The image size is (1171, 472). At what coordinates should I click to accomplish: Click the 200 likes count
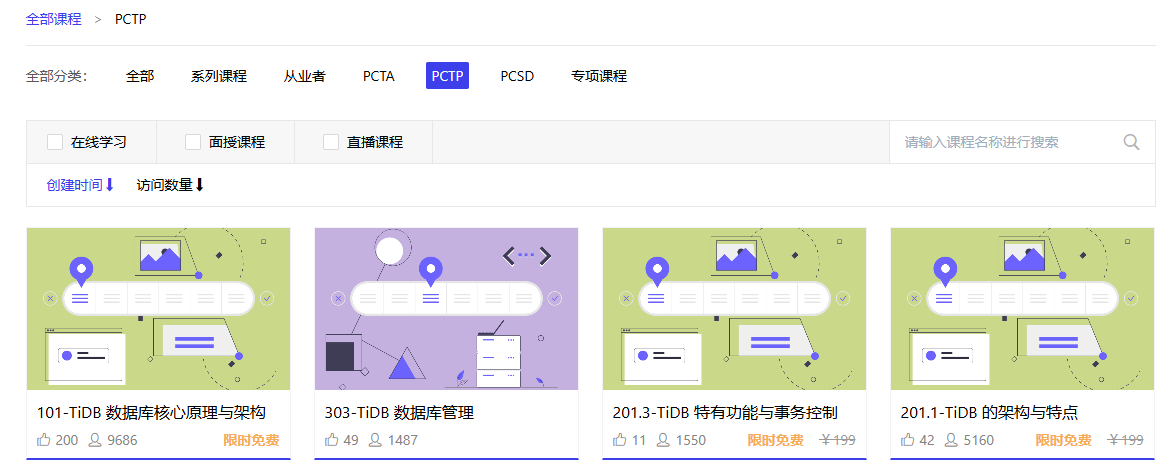click(66, 441)
